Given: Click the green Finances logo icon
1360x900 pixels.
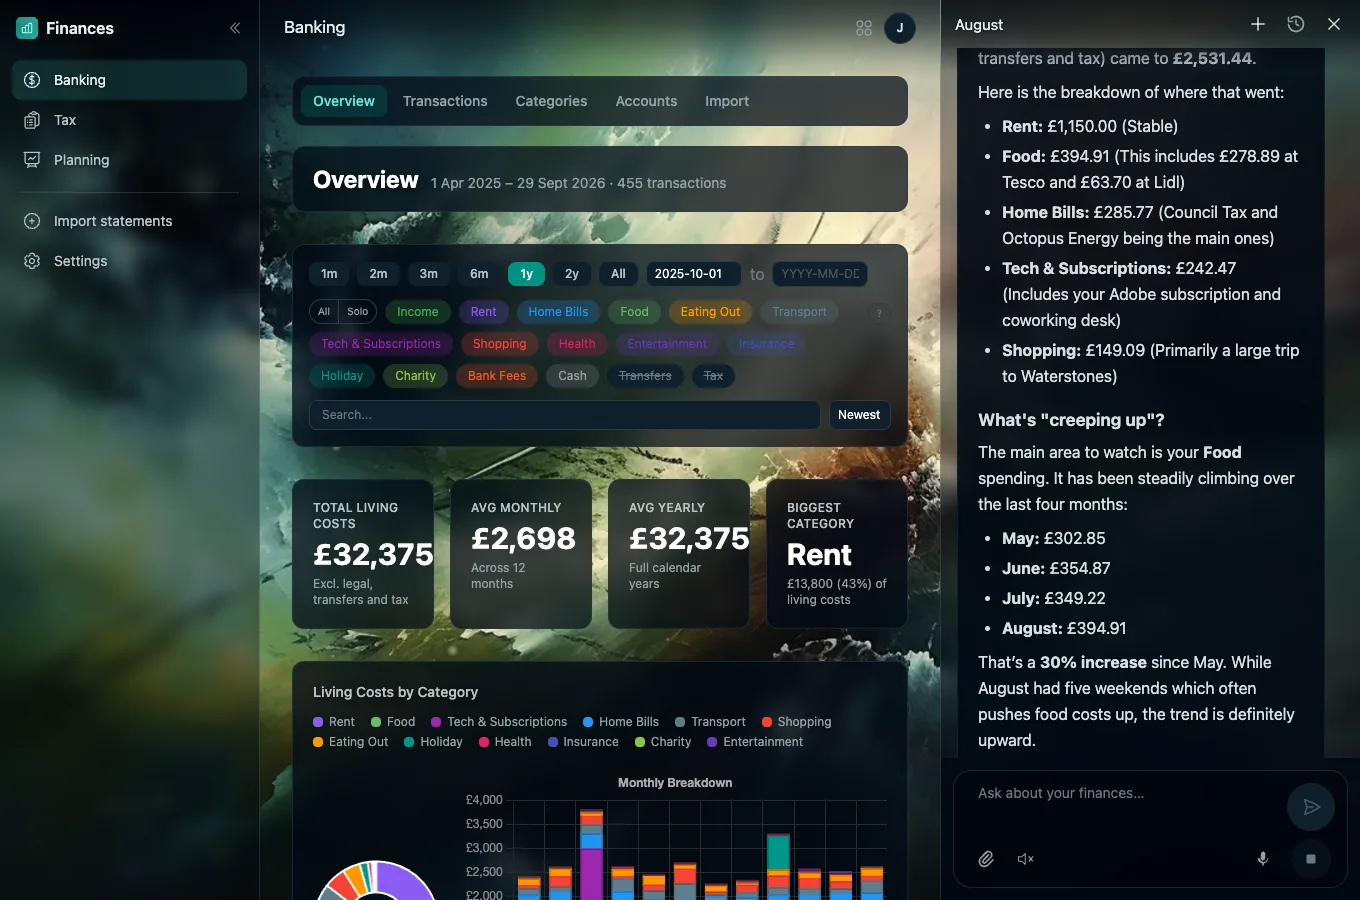Looking at the screenshot, I should (x=27, y=28).
